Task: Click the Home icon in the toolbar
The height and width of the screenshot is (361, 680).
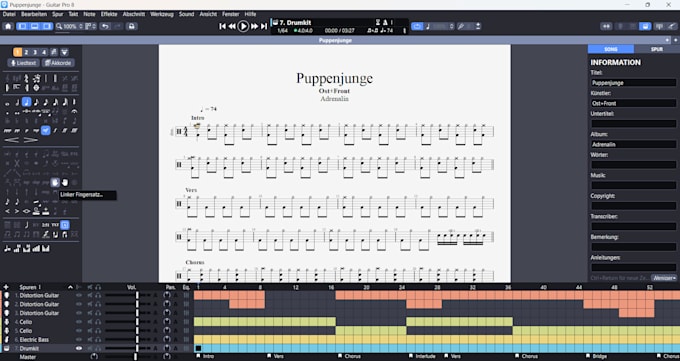Action: click(8, 26)
